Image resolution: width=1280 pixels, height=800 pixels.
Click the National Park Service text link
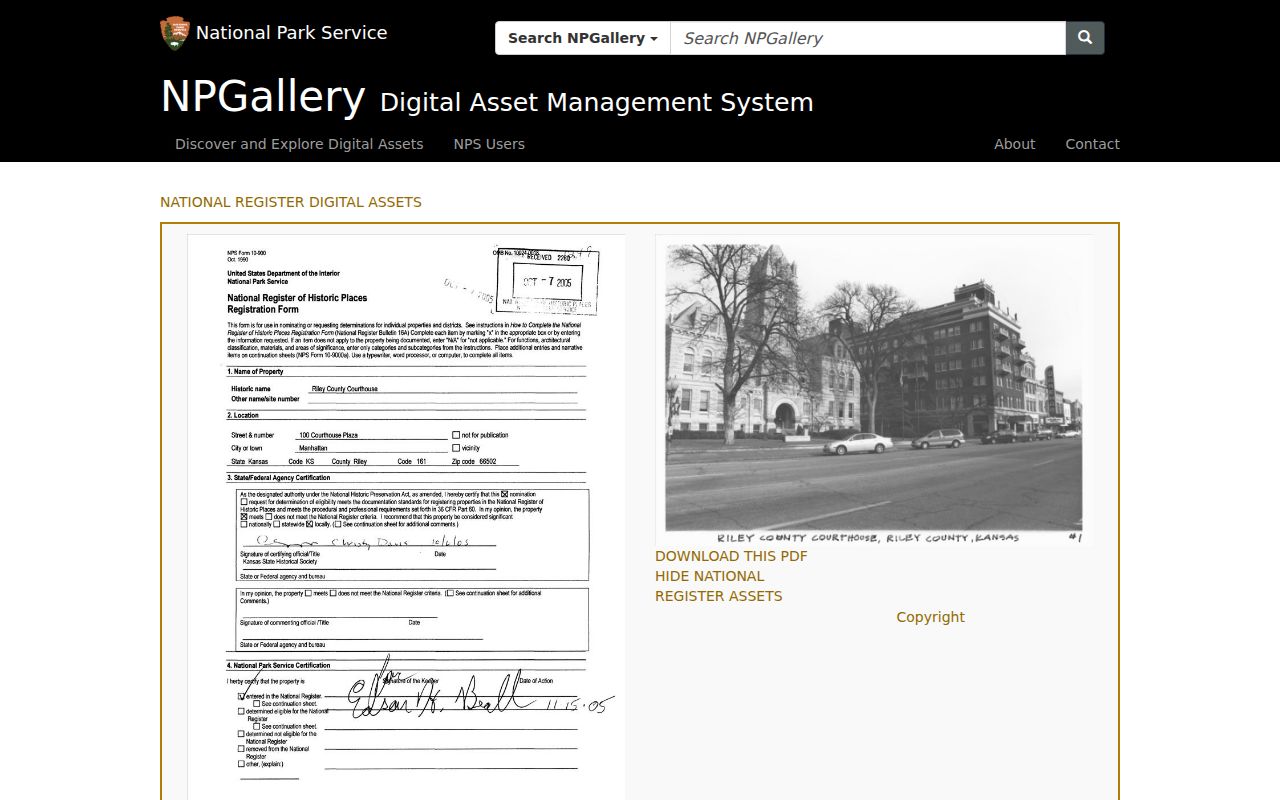tap(291, 33)
